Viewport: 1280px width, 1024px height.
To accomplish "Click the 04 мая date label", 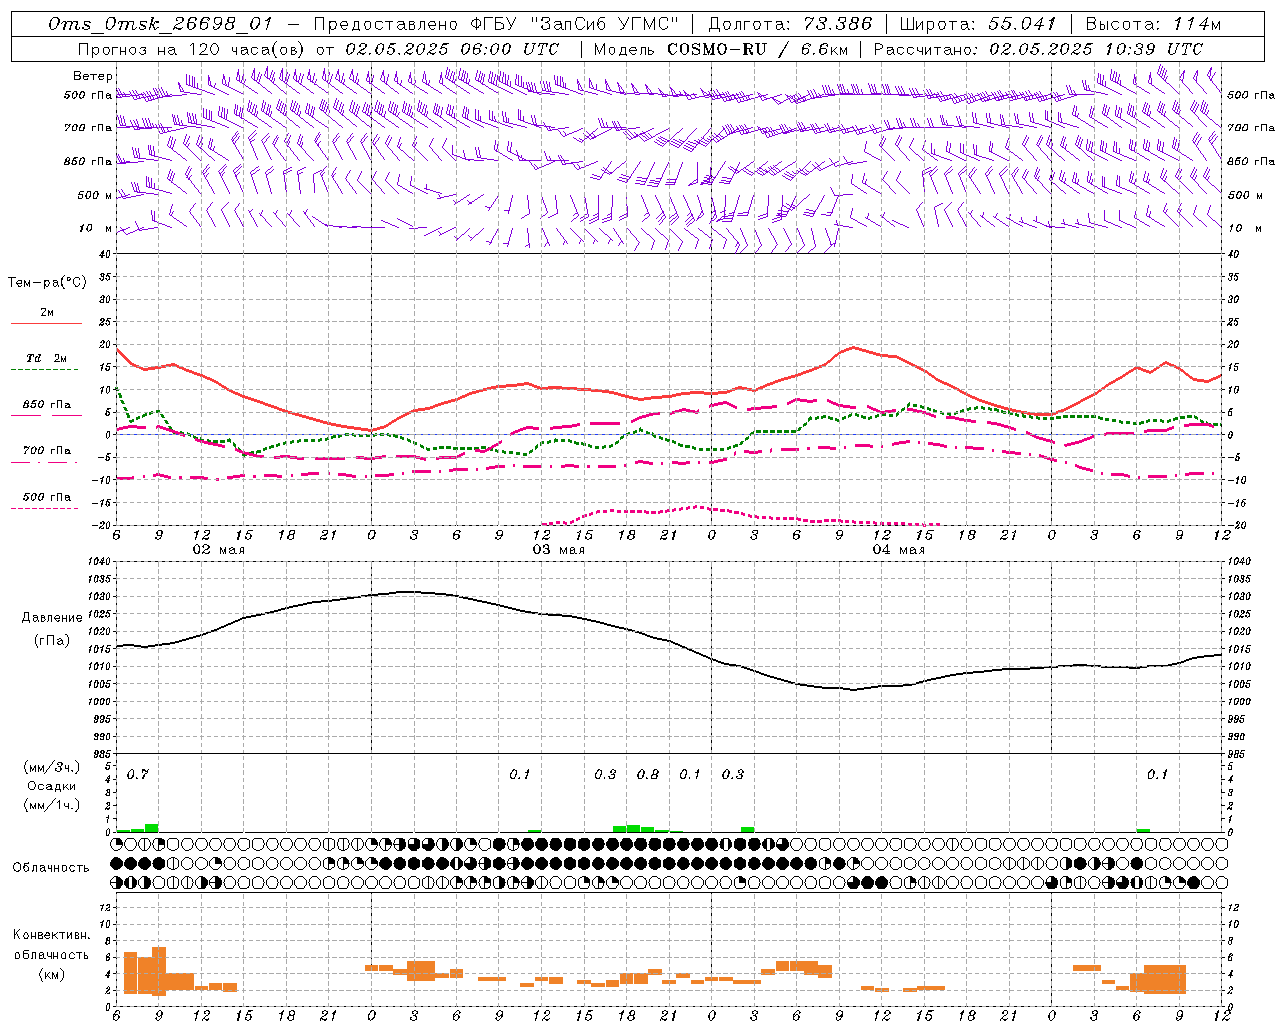I will [x=898, y=550].
